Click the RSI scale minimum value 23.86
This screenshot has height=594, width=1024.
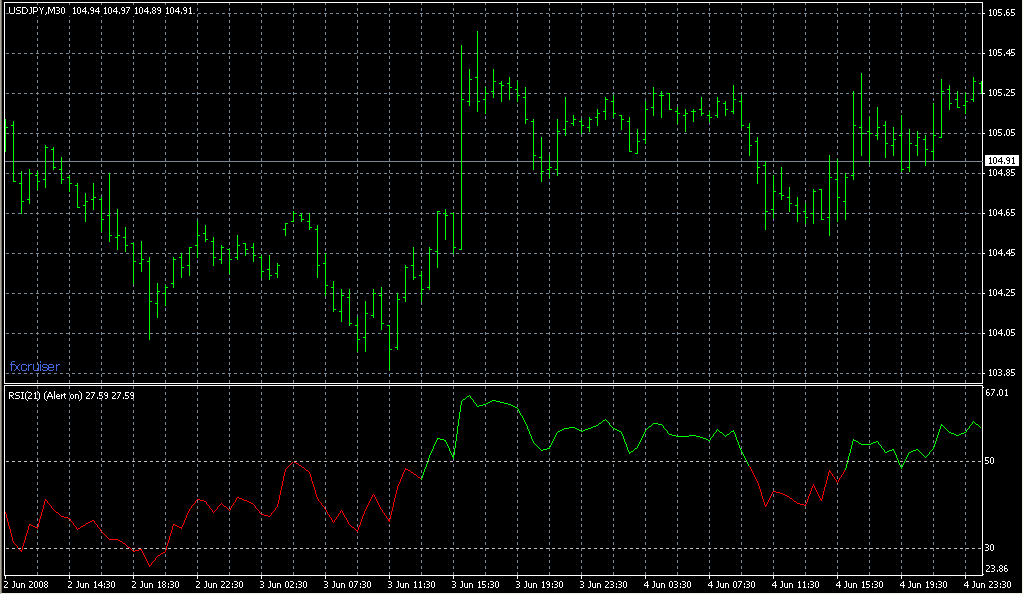(x=997, y=569)
